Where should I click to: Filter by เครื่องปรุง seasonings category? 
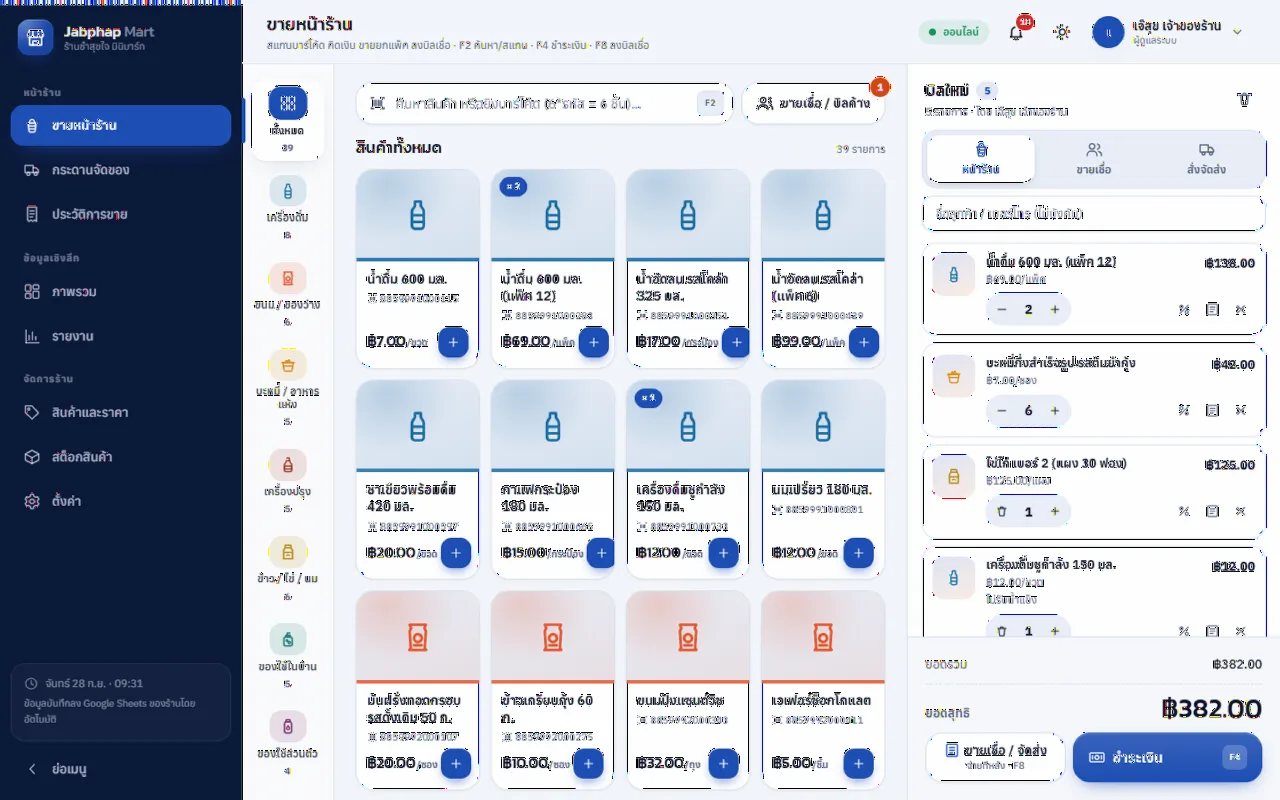click(287, 482)
